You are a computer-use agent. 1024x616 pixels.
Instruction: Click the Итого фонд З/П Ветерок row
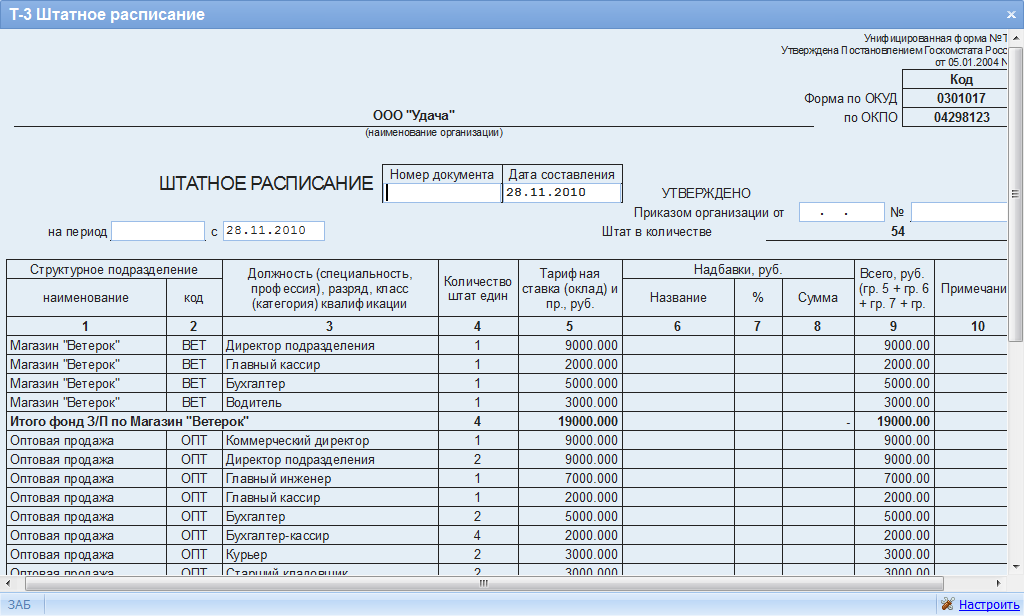[130, 422]
